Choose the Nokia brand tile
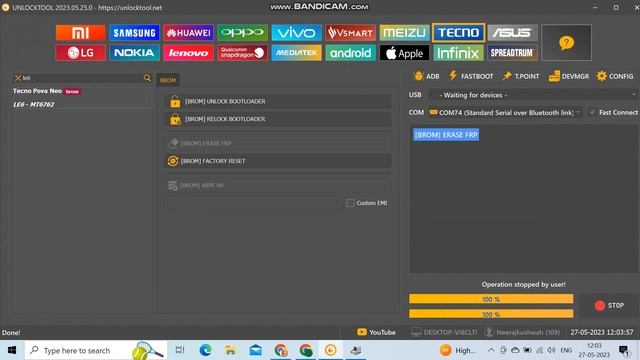 [134, 53]
